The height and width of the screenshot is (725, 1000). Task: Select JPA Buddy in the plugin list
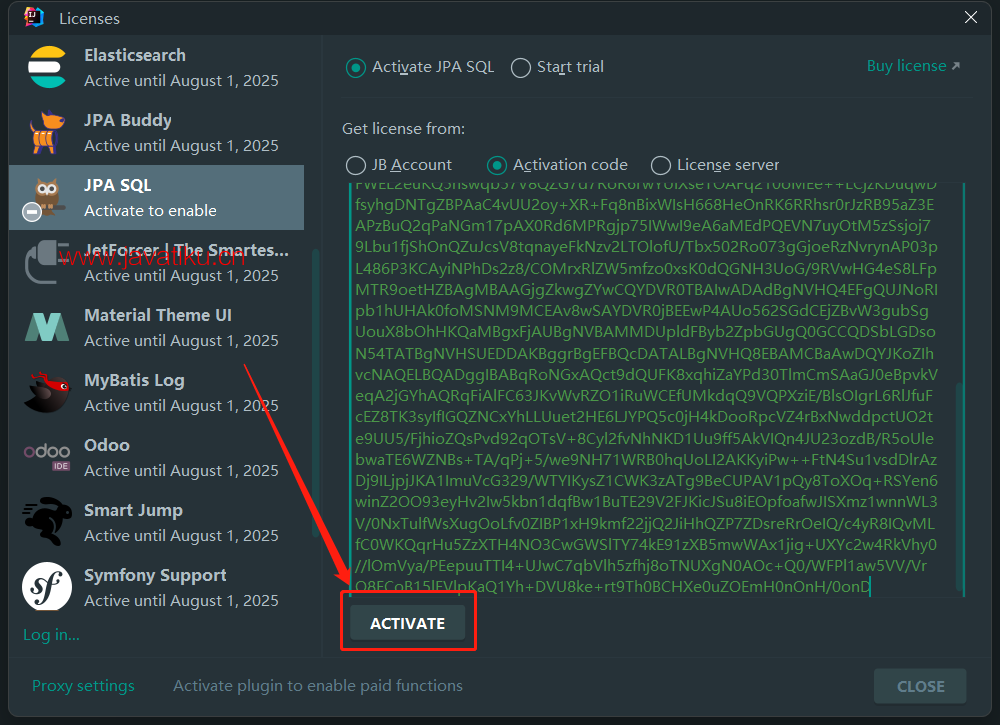point(156,133)
